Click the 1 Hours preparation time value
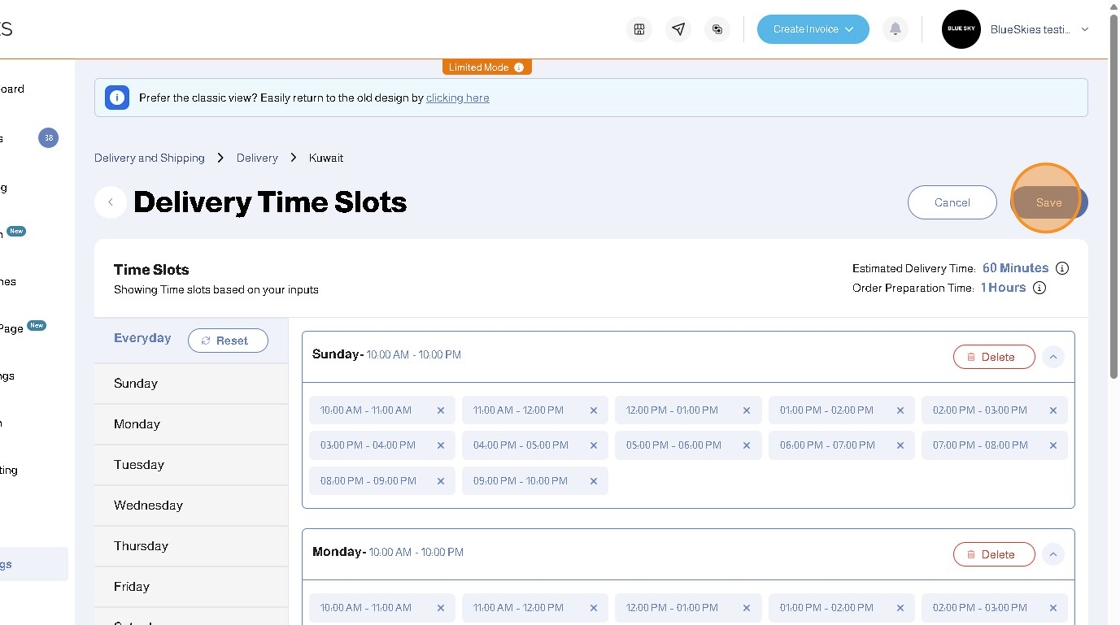This screenshot has height=625, width=1120. tap(1003, 287)
